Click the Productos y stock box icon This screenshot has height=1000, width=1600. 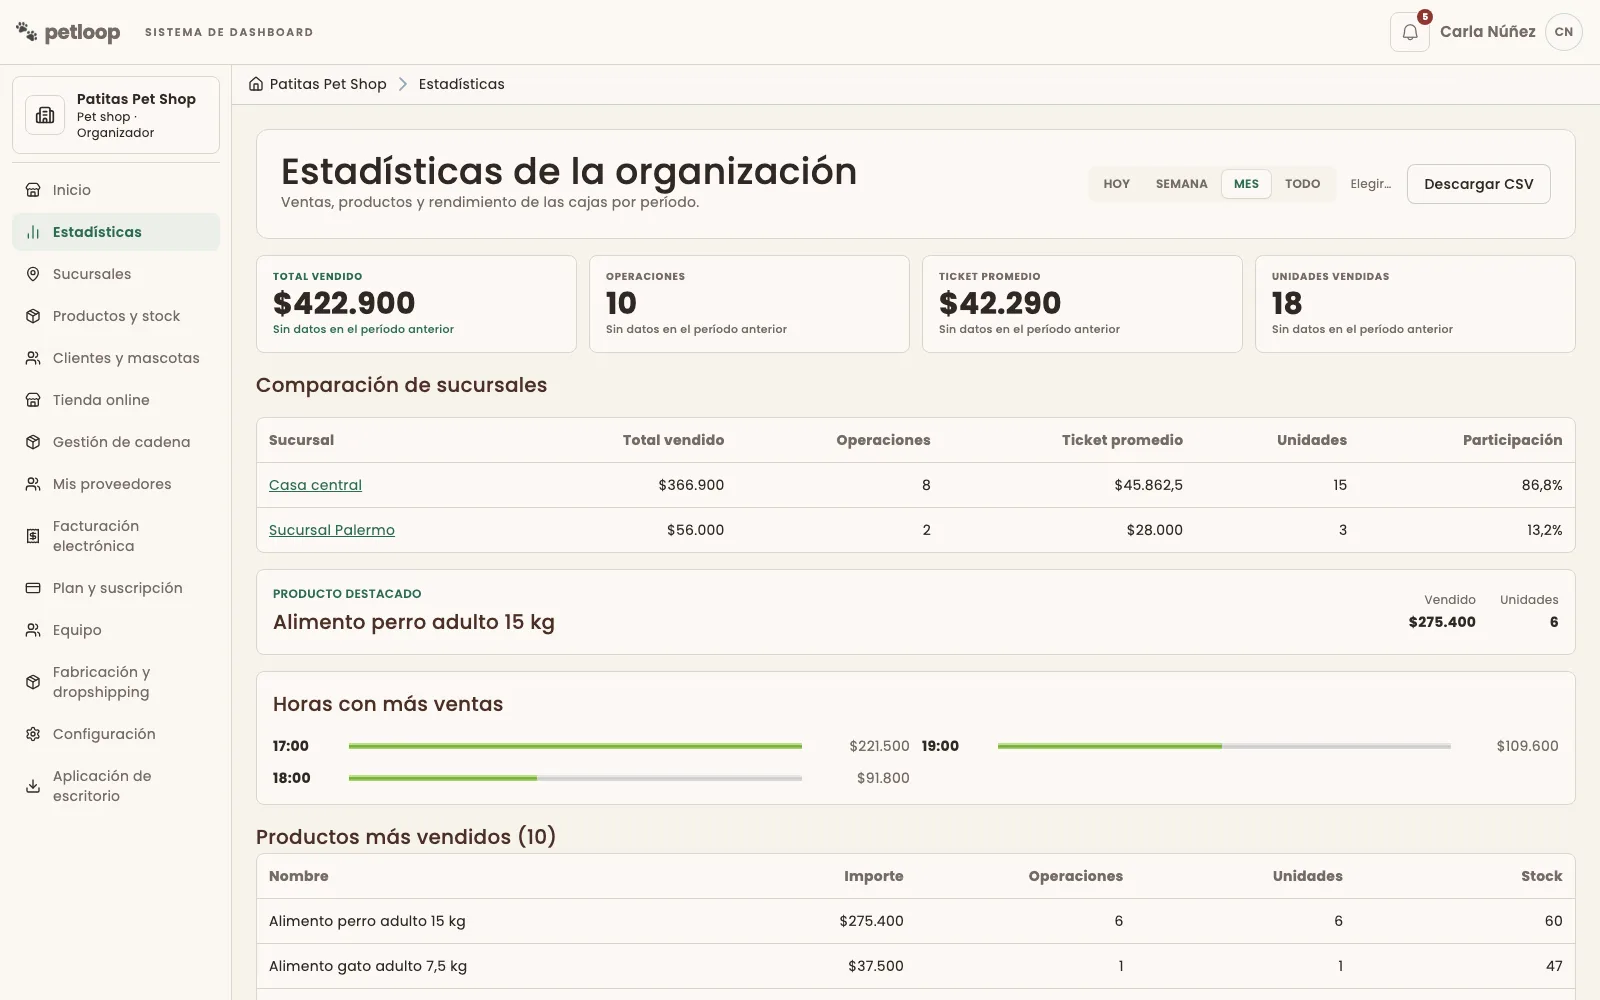pos(33,316)
